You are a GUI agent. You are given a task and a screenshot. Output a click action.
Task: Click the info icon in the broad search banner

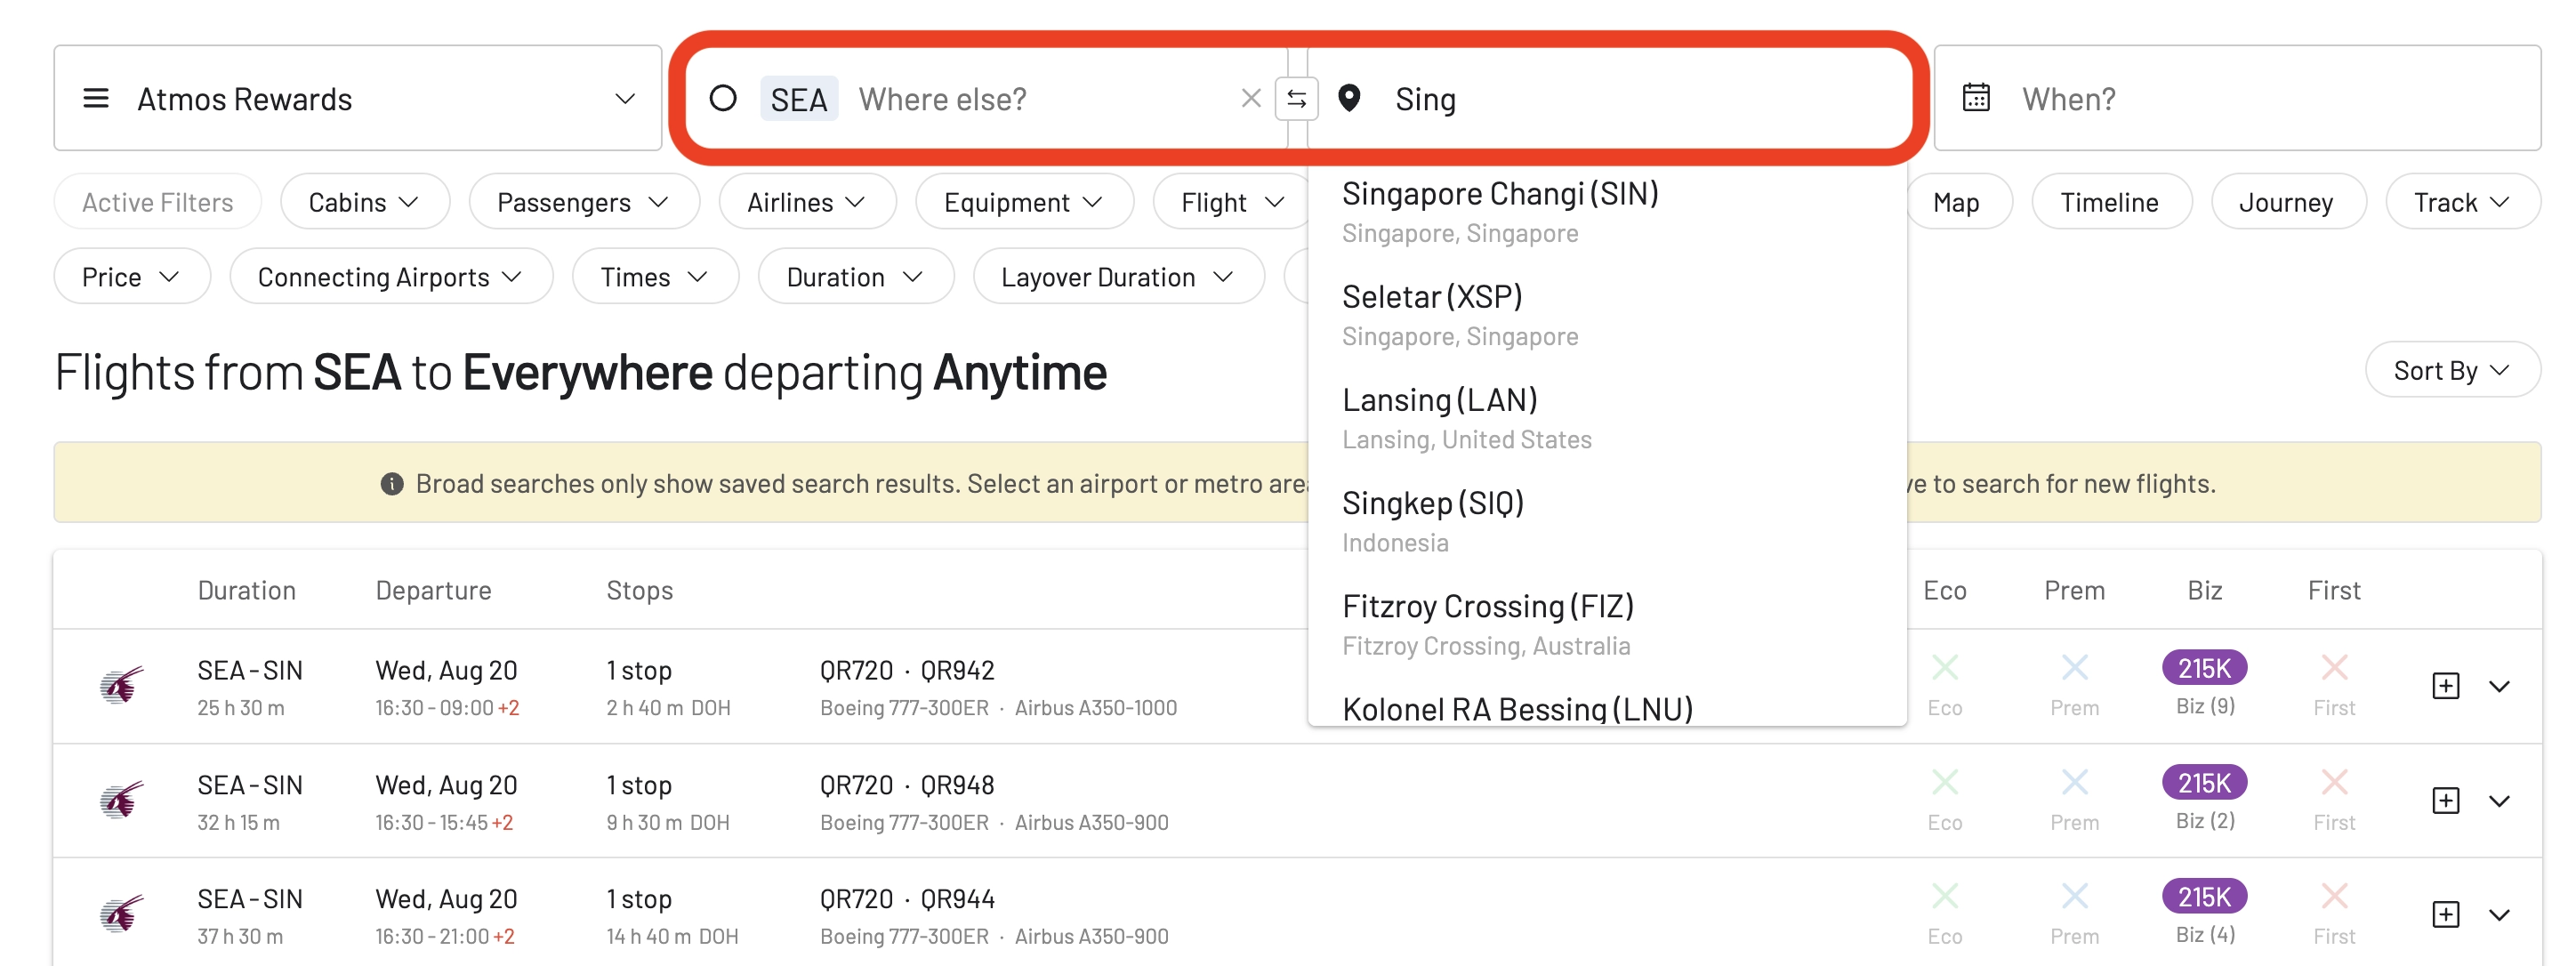392,484
